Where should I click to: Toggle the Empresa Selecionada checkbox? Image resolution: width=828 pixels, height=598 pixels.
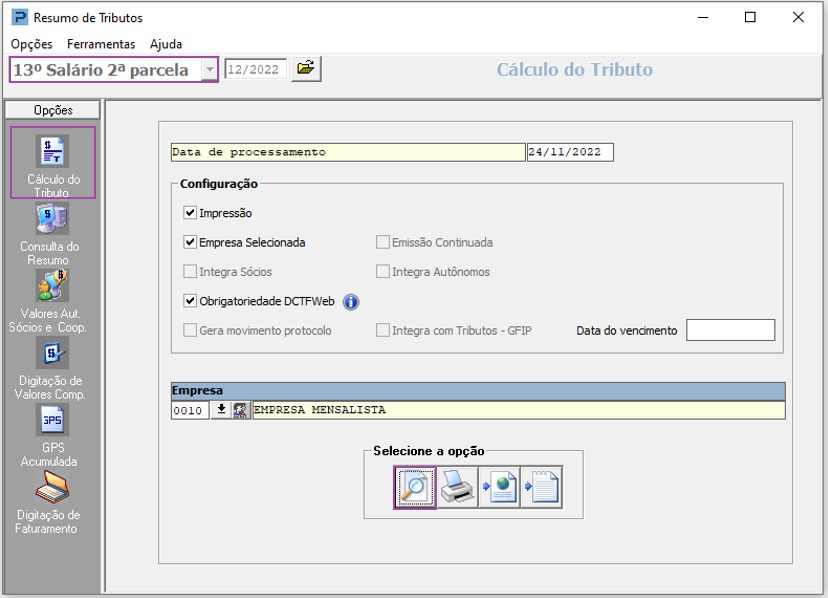tap(190, 242)
